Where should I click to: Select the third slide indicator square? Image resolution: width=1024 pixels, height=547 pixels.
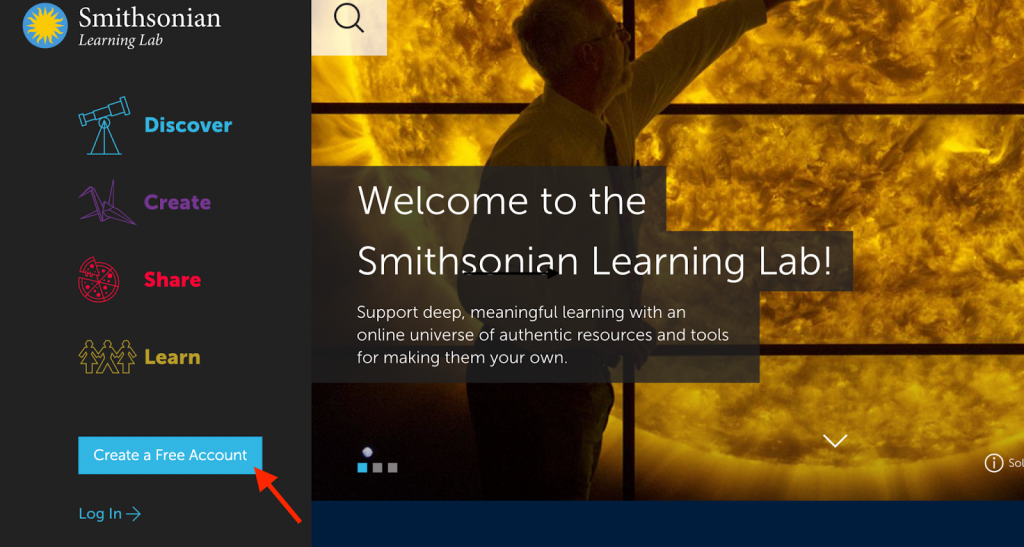point(392,467)
